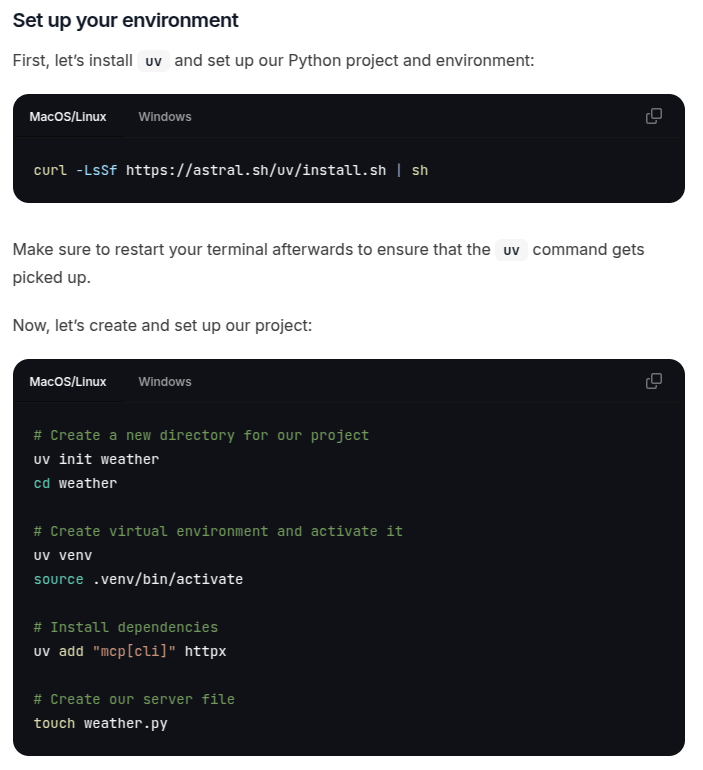Click the uv inline code in first paragraph
703x770 pixels.
153,61
